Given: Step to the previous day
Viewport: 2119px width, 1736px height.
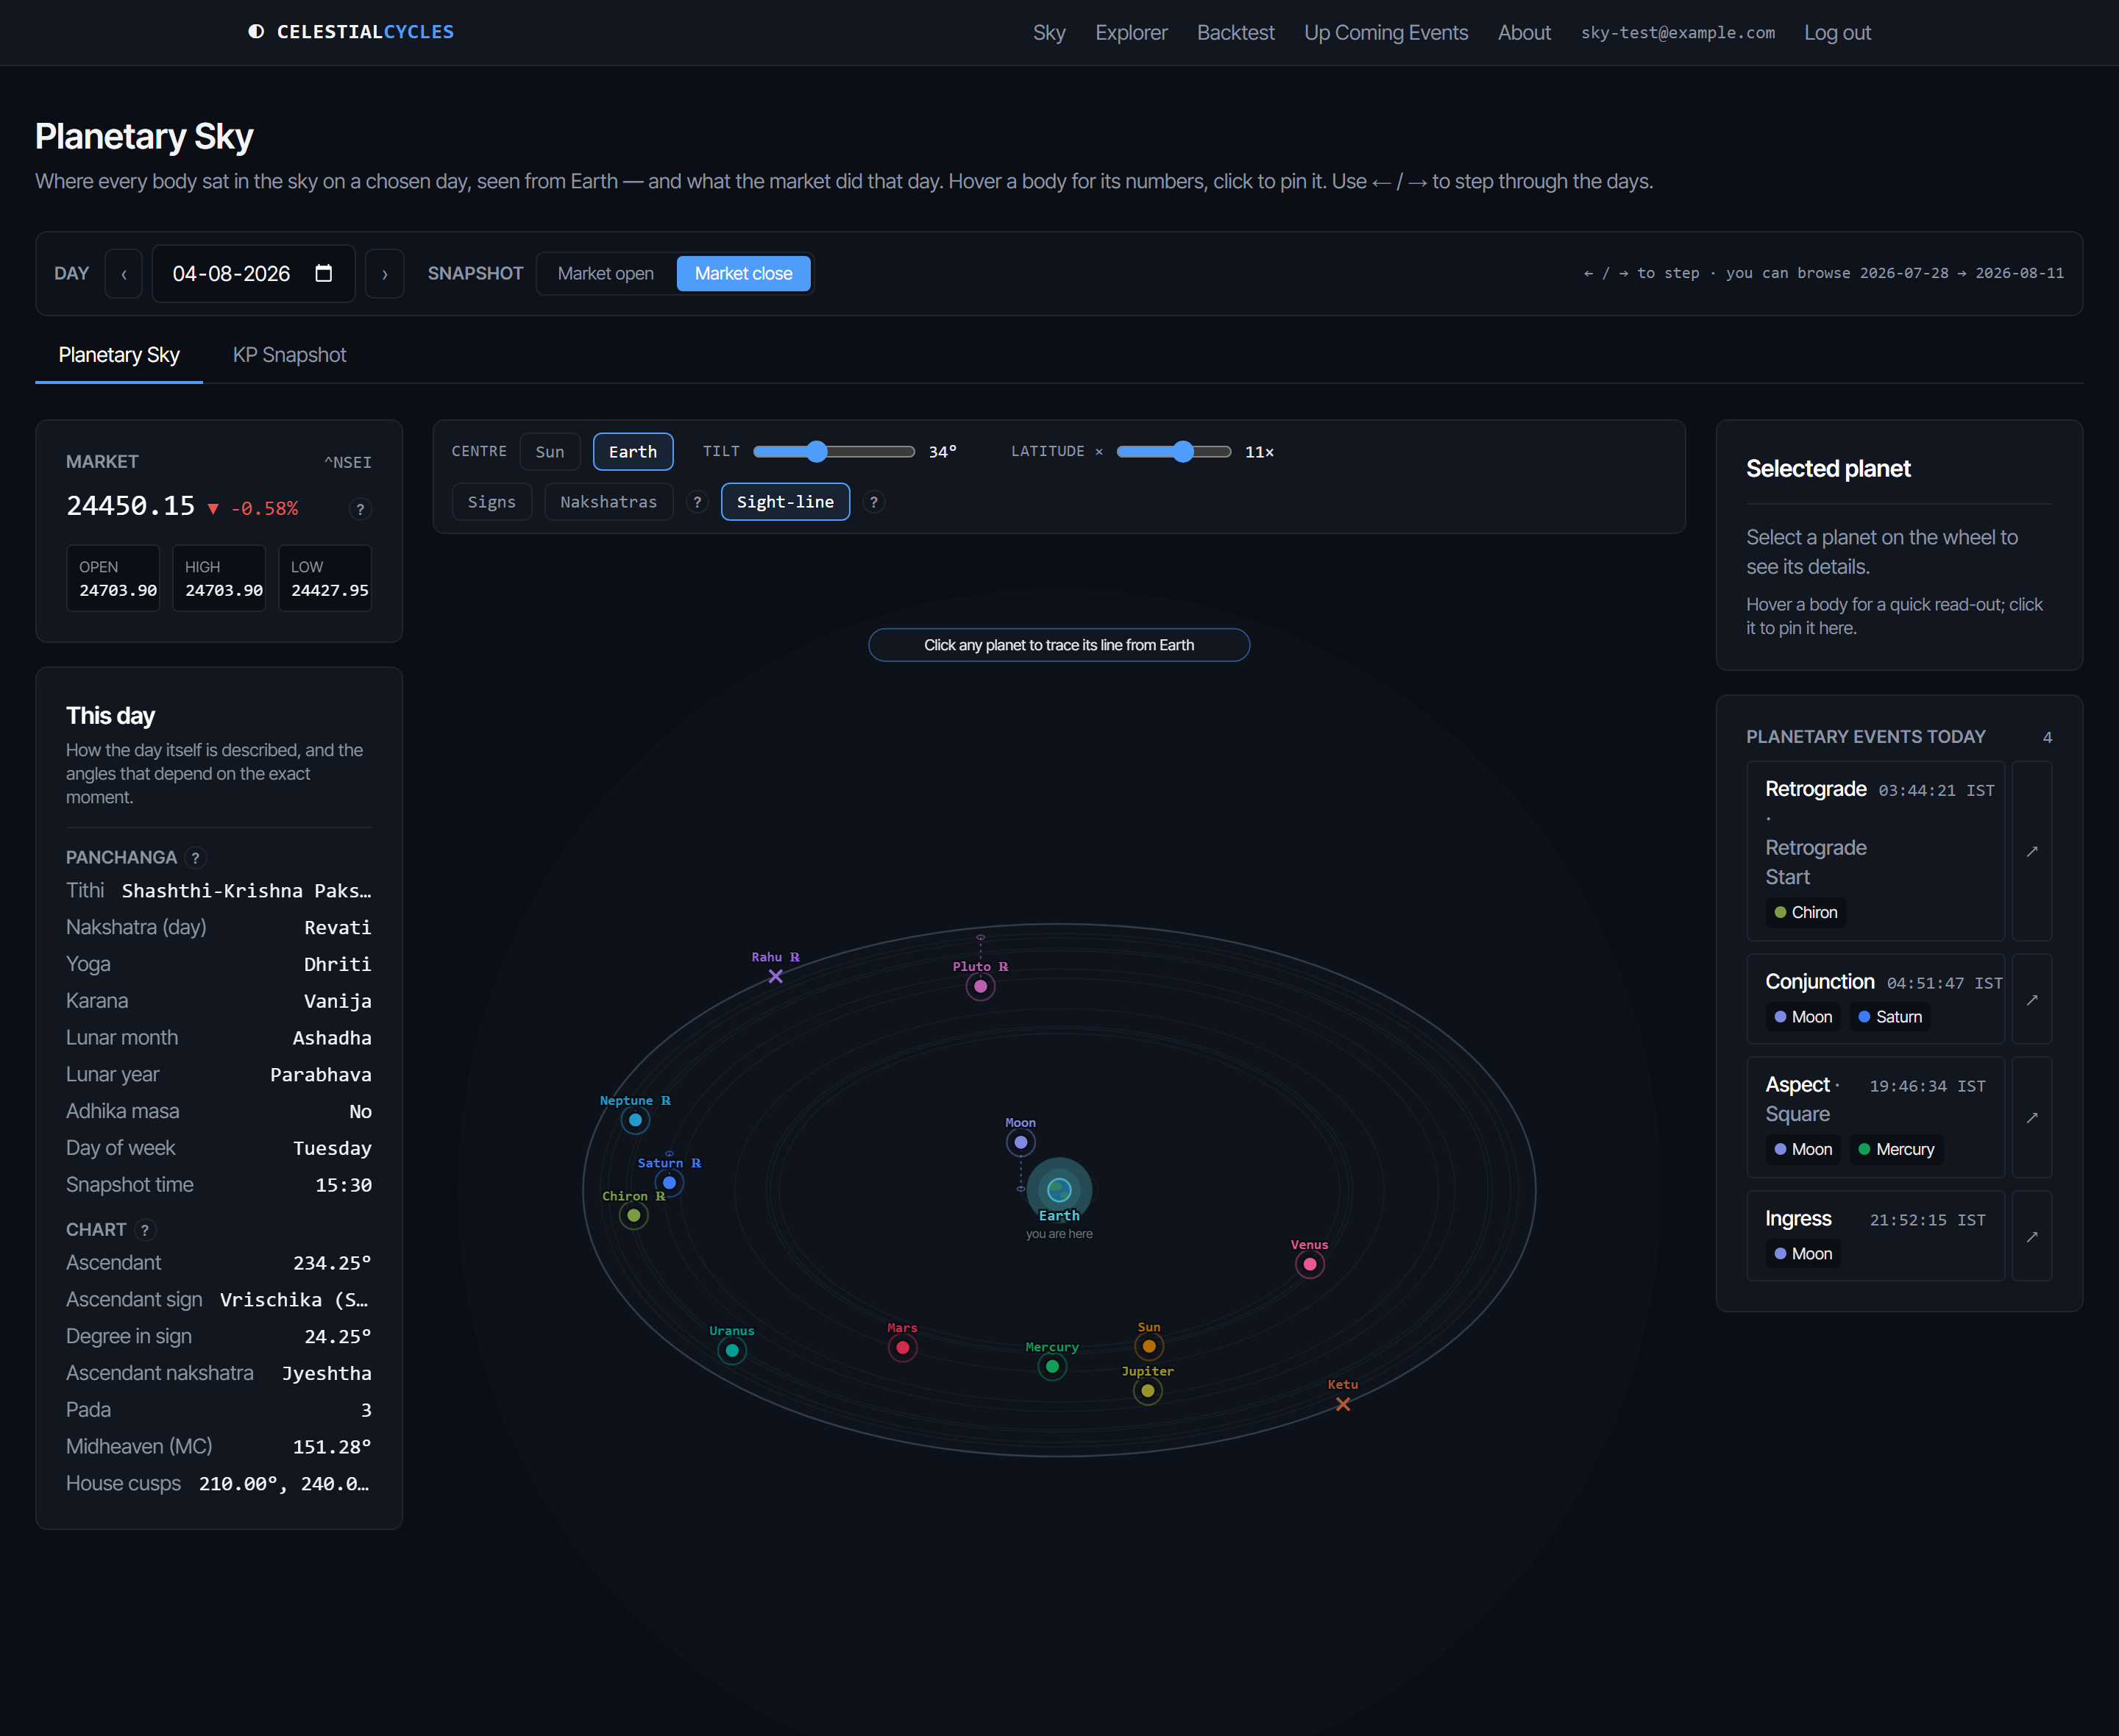Looking at the screenshot, I should pos(123,274).
